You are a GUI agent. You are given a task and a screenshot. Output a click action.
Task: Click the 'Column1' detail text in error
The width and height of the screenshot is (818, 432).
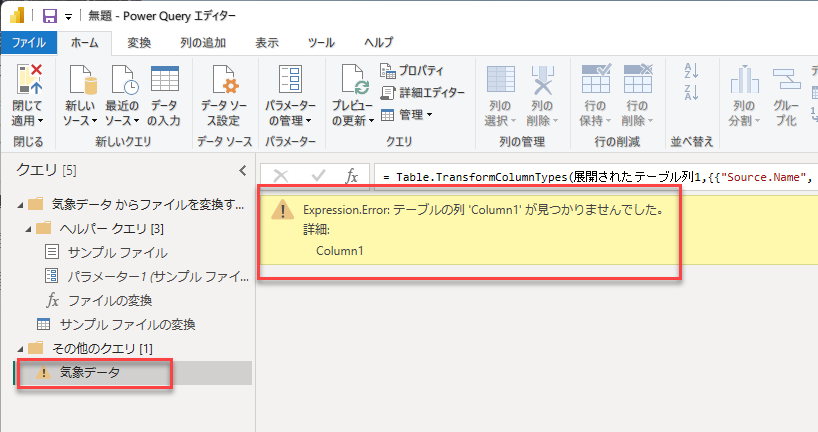pyautogui.click(x=340, y=251)
